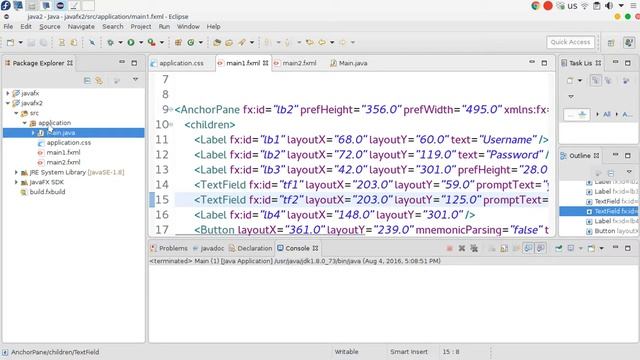Screen dimensions: 640x360
Task: Open the Window menu
Action: (x=188, y=27)
